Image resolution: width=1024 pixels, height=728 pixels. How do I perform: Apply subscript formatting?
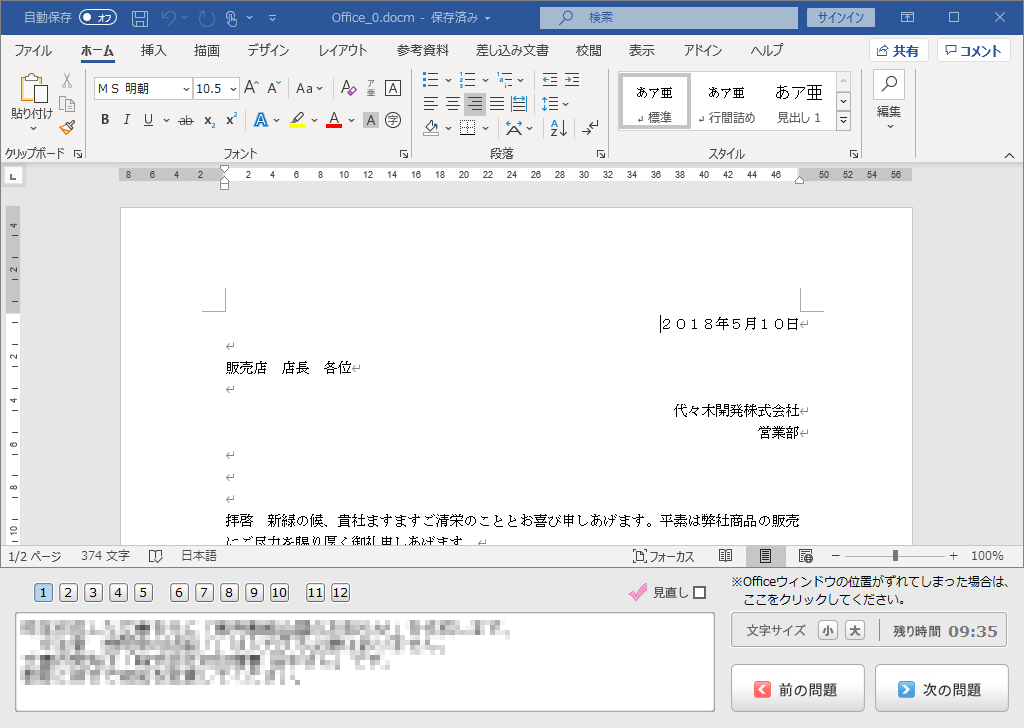(x=209, y=120)
